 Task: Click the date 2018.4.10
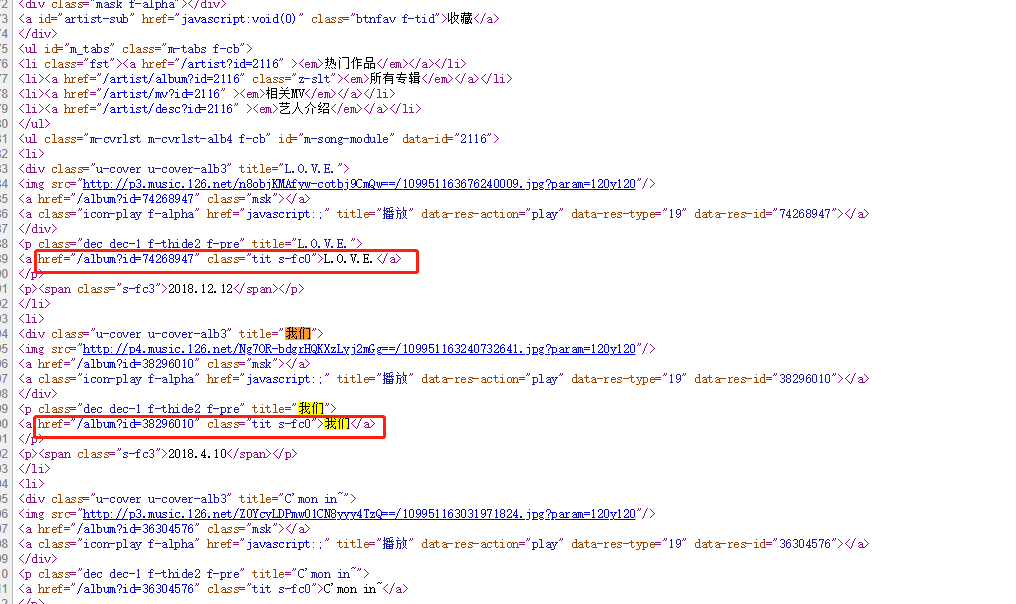[x=197, y=454]
